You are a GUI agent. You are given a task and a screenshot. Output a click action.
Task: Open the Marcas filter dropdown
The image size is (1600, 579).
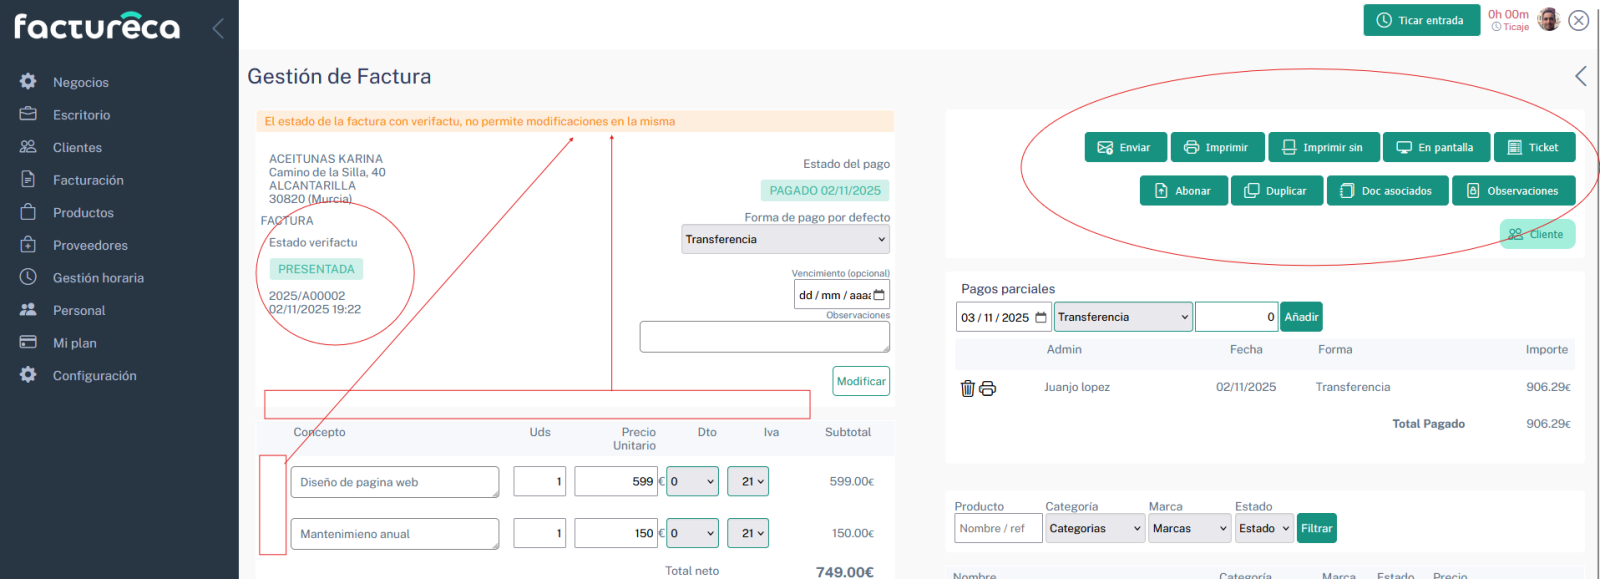[1190, 529]
